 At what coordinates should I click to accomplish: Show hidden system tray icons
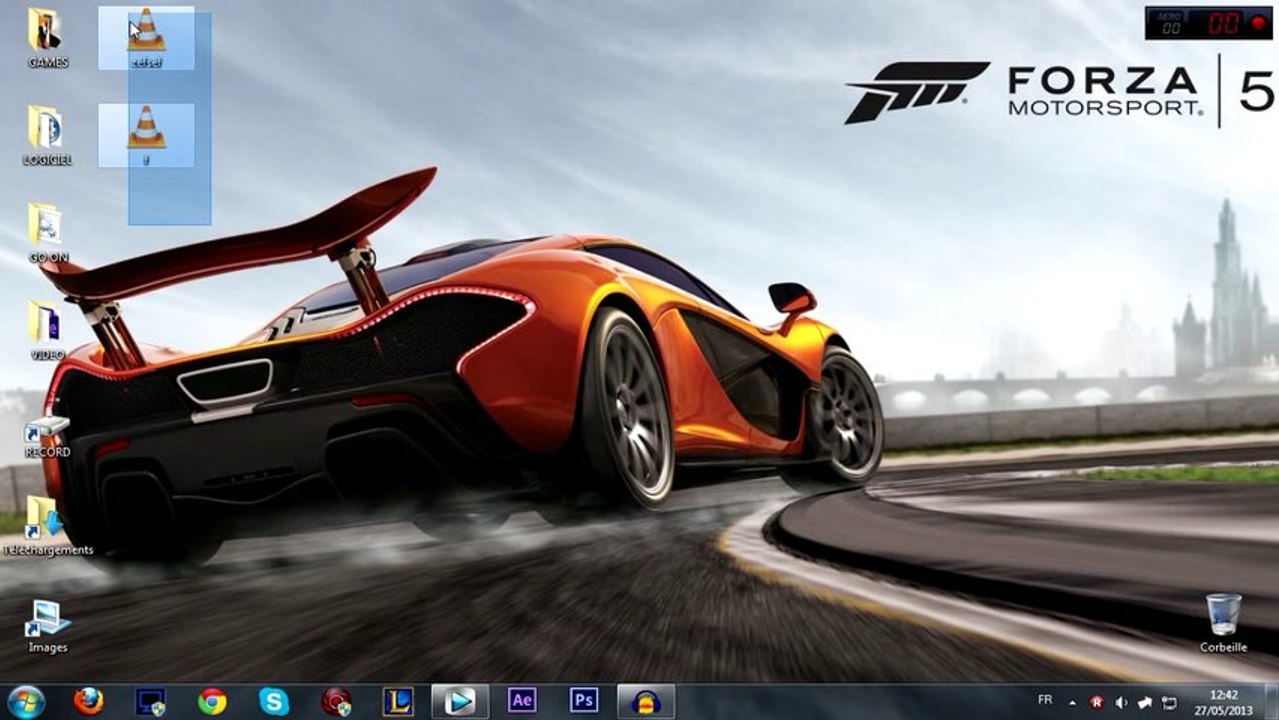[x=1073, y=702]
